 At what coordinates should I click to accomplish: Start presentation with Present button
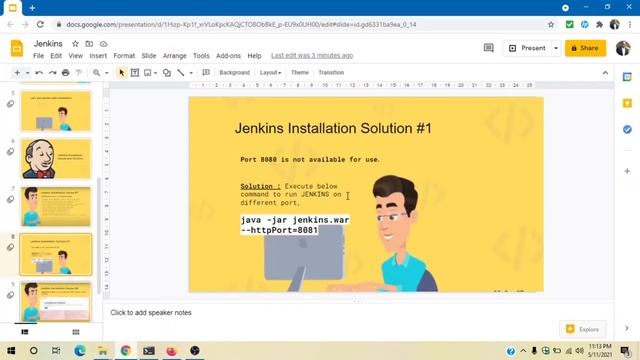(x=527, y=48)
